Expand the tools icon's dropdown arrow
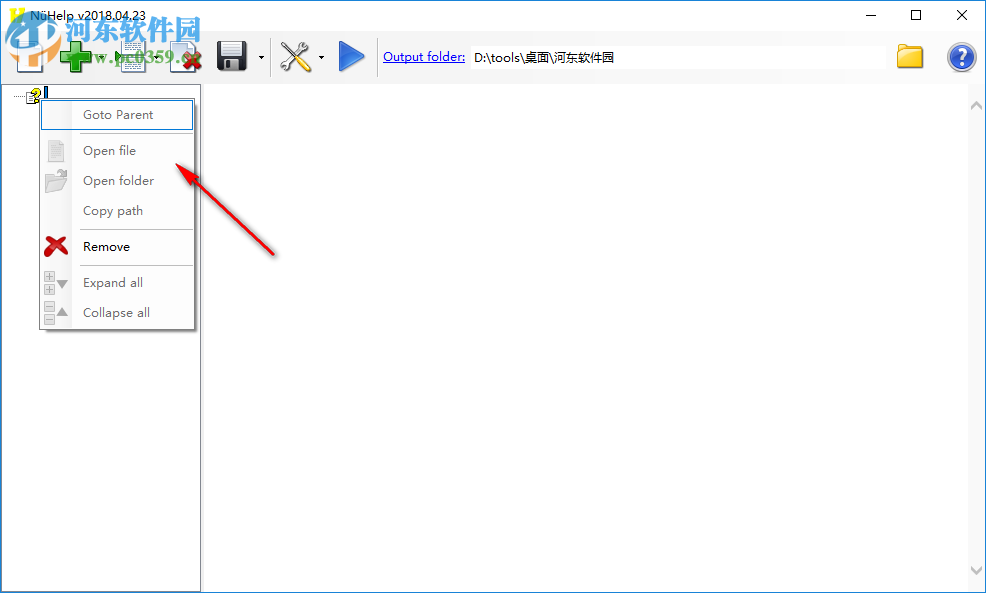 coord(321,57)
